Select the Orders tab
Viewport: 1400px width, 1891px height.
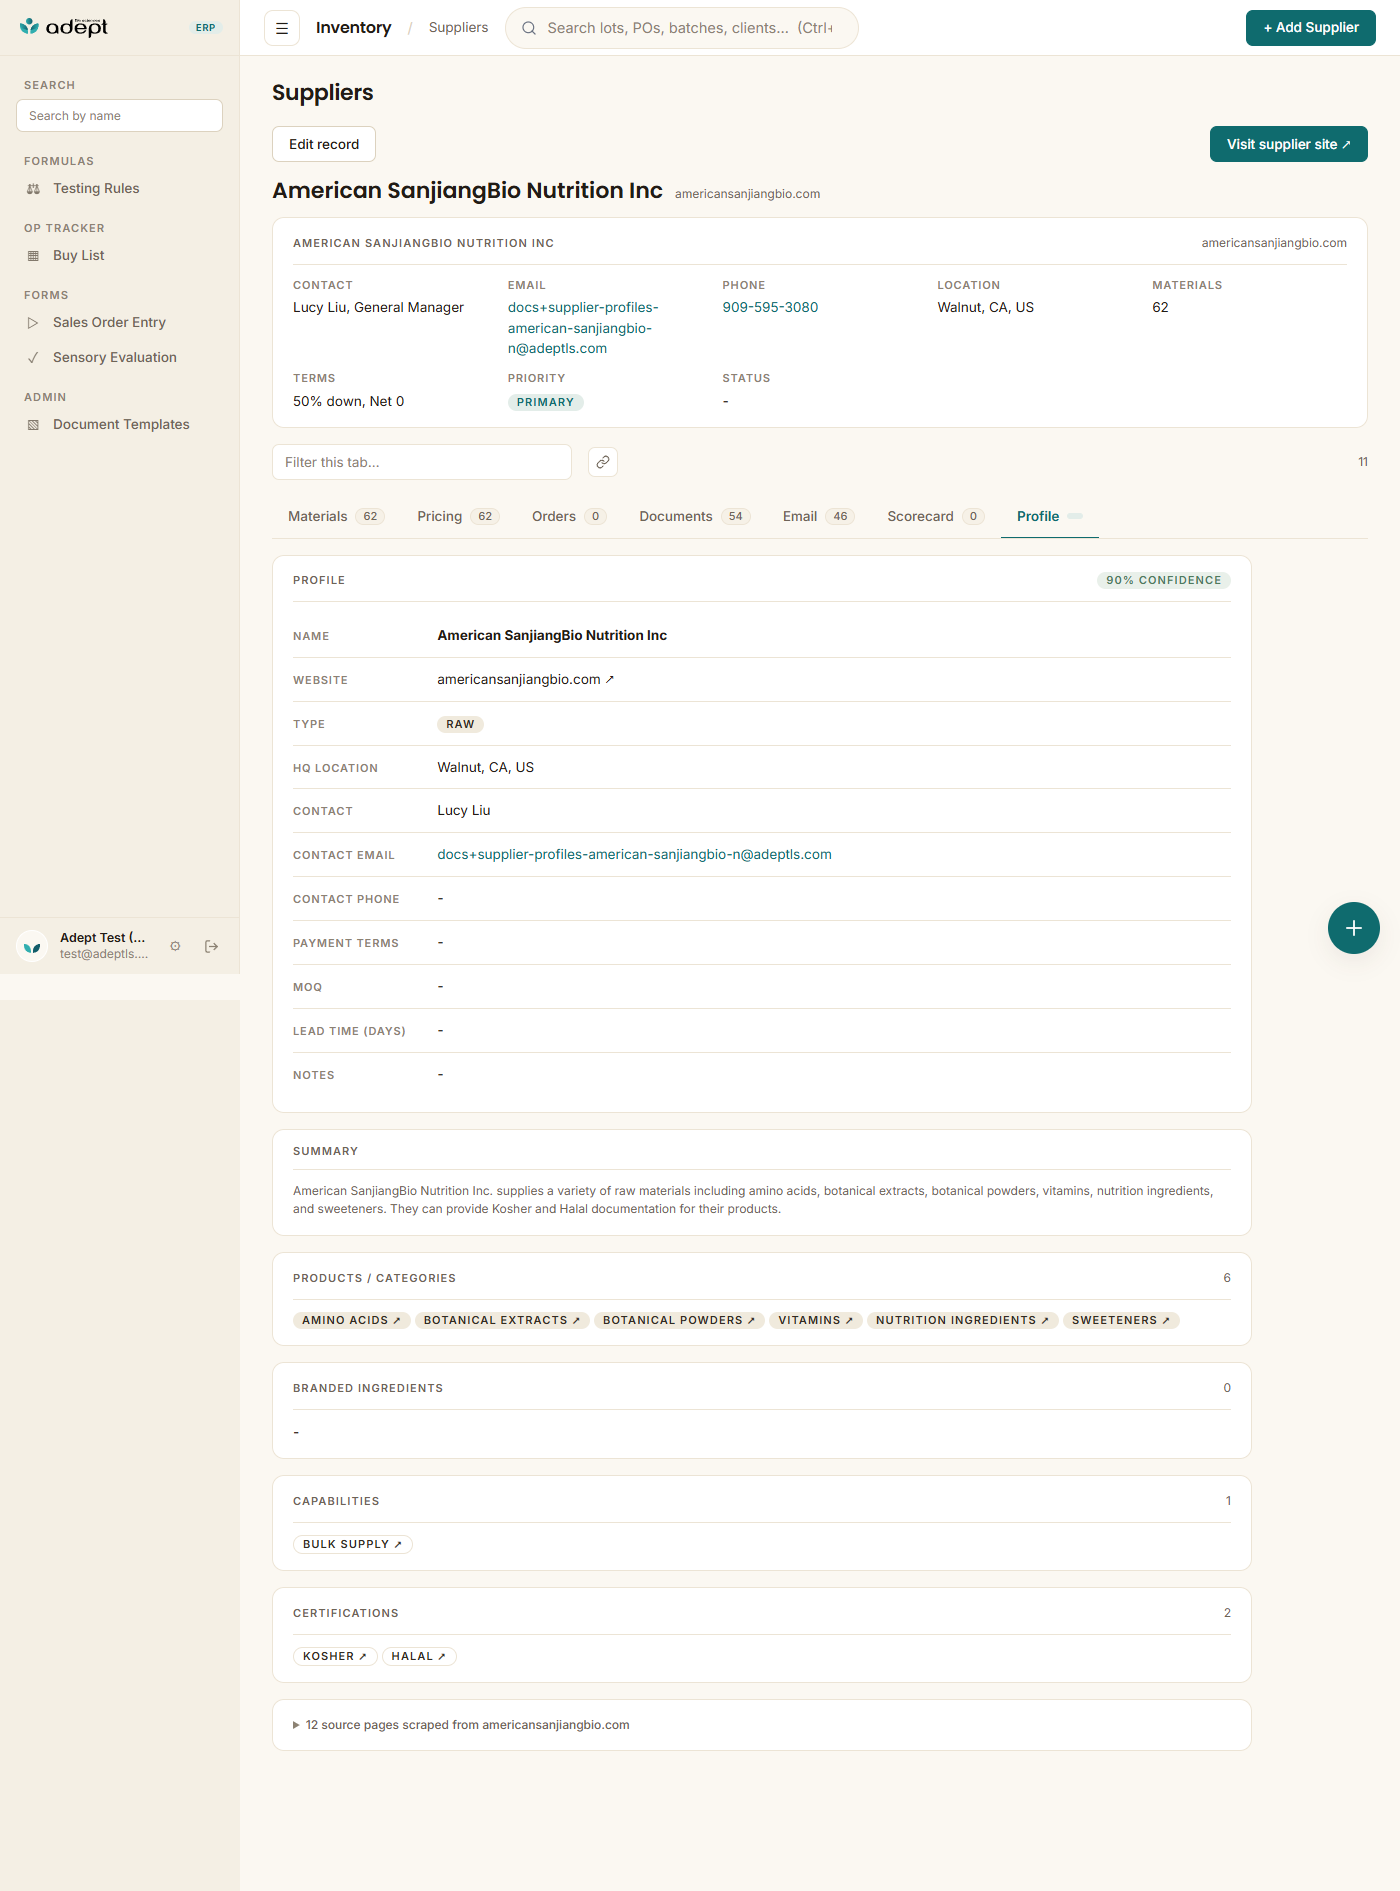click(x=569, y=516)
